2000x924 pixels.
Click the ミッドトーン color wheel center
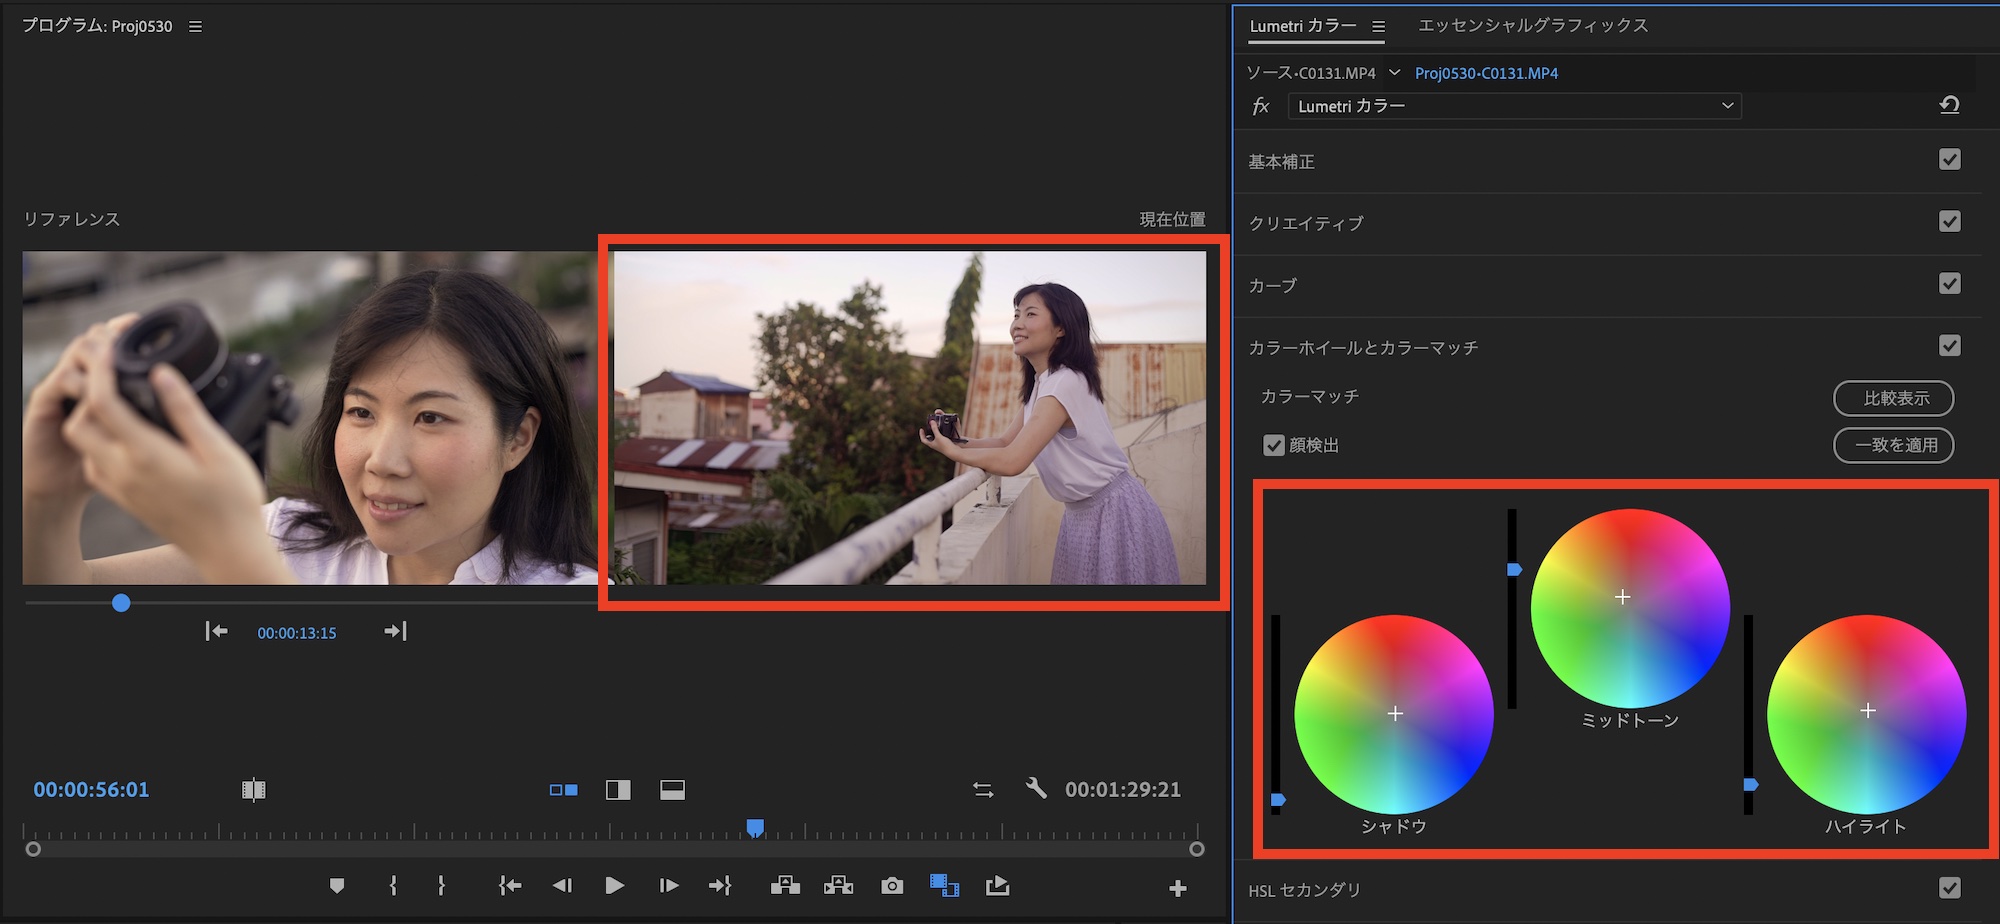pos(1623,597)
